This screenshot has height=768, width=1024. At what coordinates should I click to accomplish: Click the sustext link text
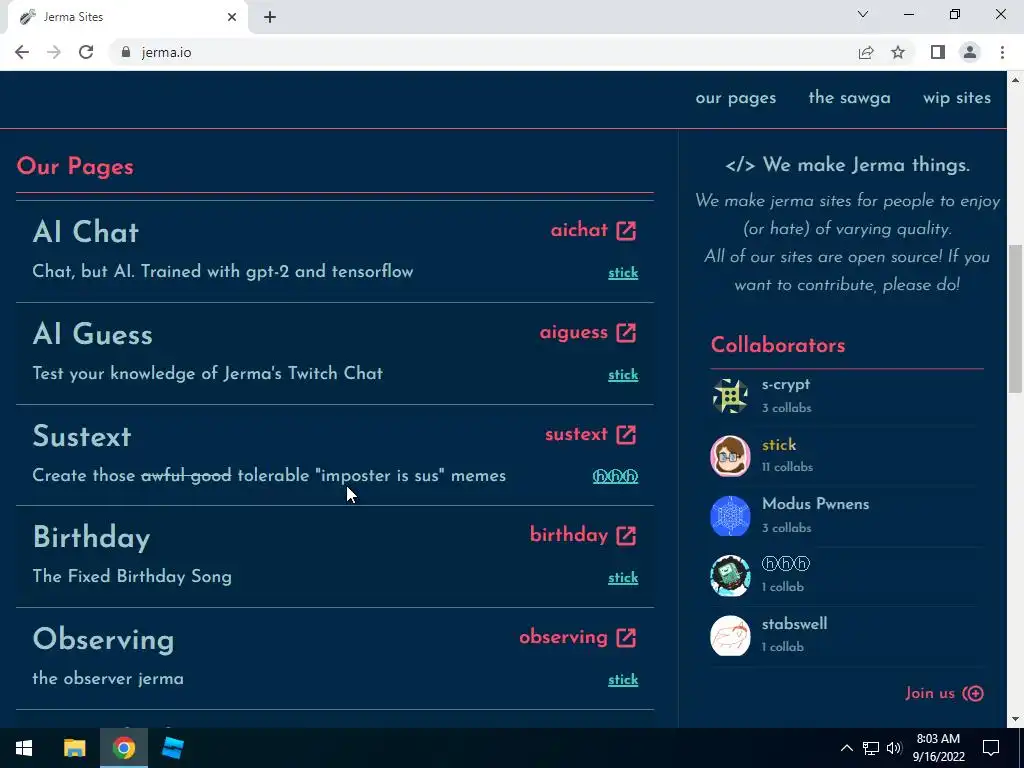[x=577, y=434]
